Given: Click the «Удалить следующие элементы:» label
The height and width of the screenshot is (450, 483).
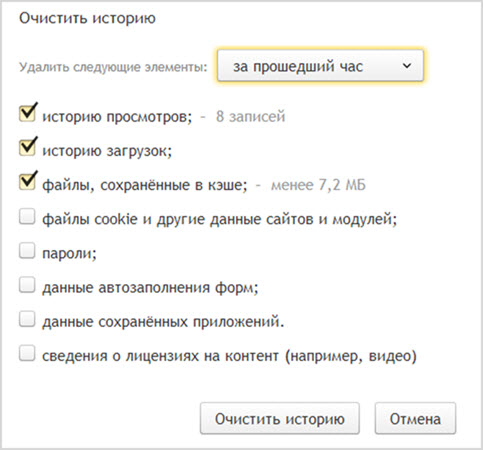Looking at the screenshot, I should click(x=113, y=67).
